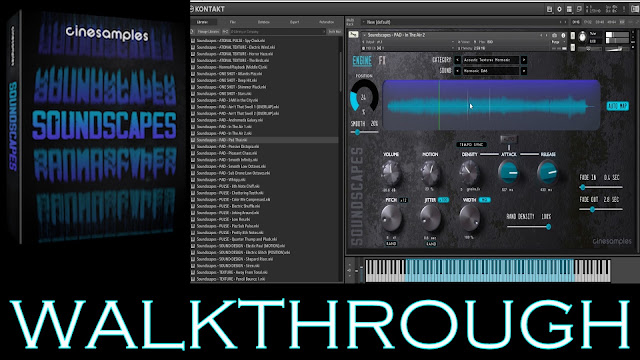Image resolution: width=640 pixels, height=360 pixels.
Task: Click the Volume knob
Action: (391, 173)
